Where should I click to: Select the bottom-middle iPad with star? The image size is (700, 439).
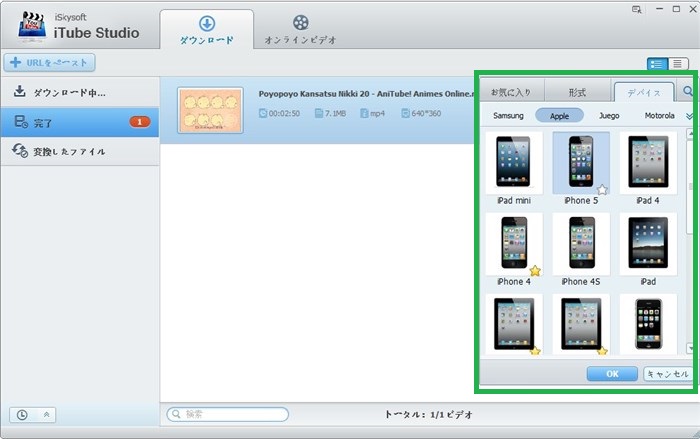pos(581,324)
